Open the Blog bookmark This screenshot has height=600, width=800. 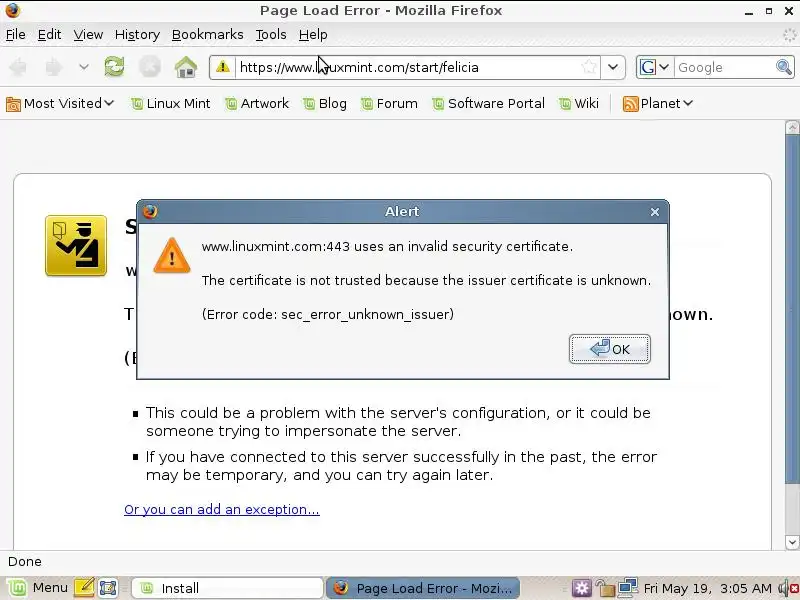[324, 104]
